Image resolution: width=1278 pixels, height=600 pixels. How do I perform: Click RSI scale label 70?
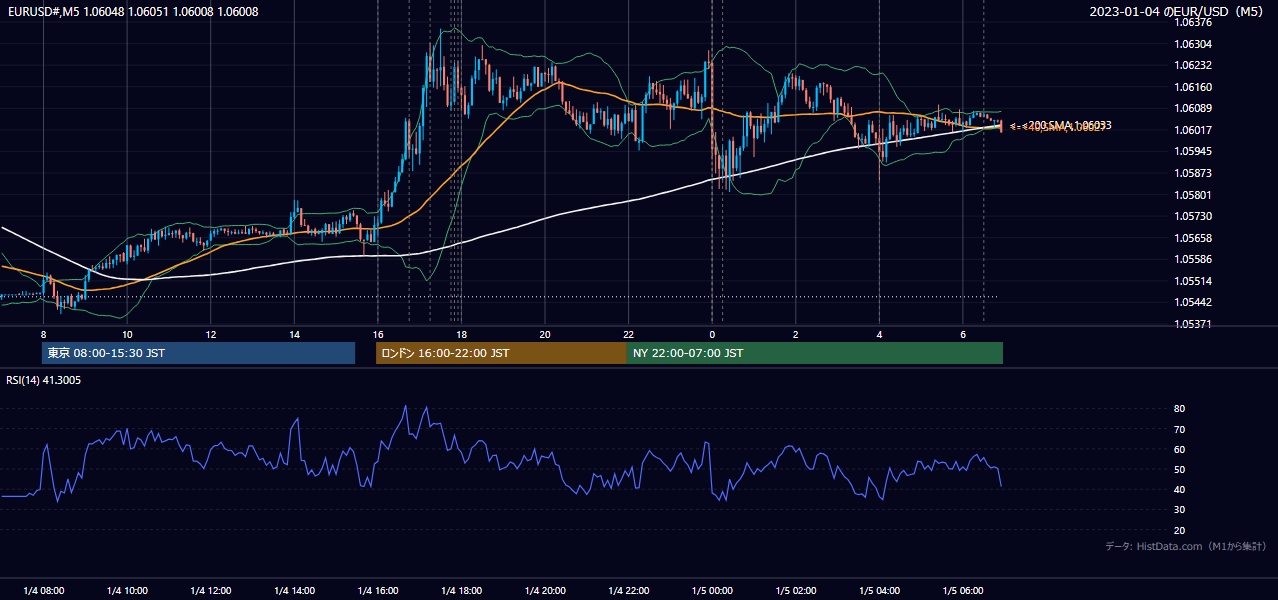click(1179, 429)
